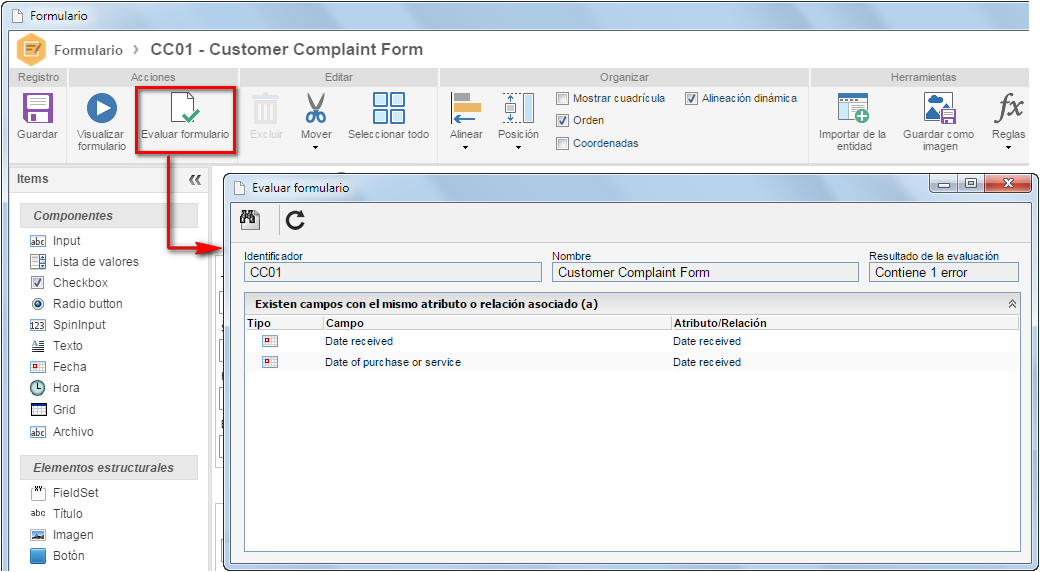Click date icon of Date of purchase row
Image resolution: width=1040 pixels, height=572 pixels.
270,362
